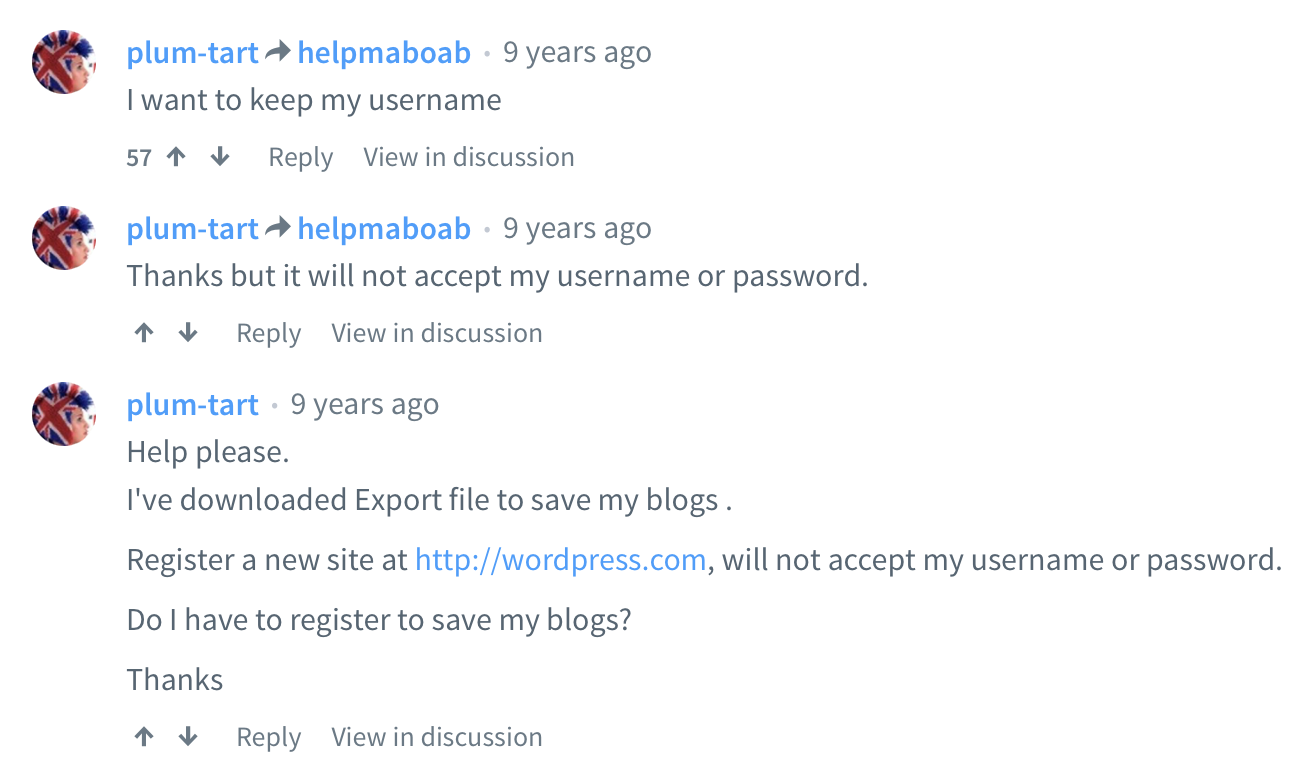Open helpmaboab profile from second comment
The image size is (1294, 772).
click(384, 228)
